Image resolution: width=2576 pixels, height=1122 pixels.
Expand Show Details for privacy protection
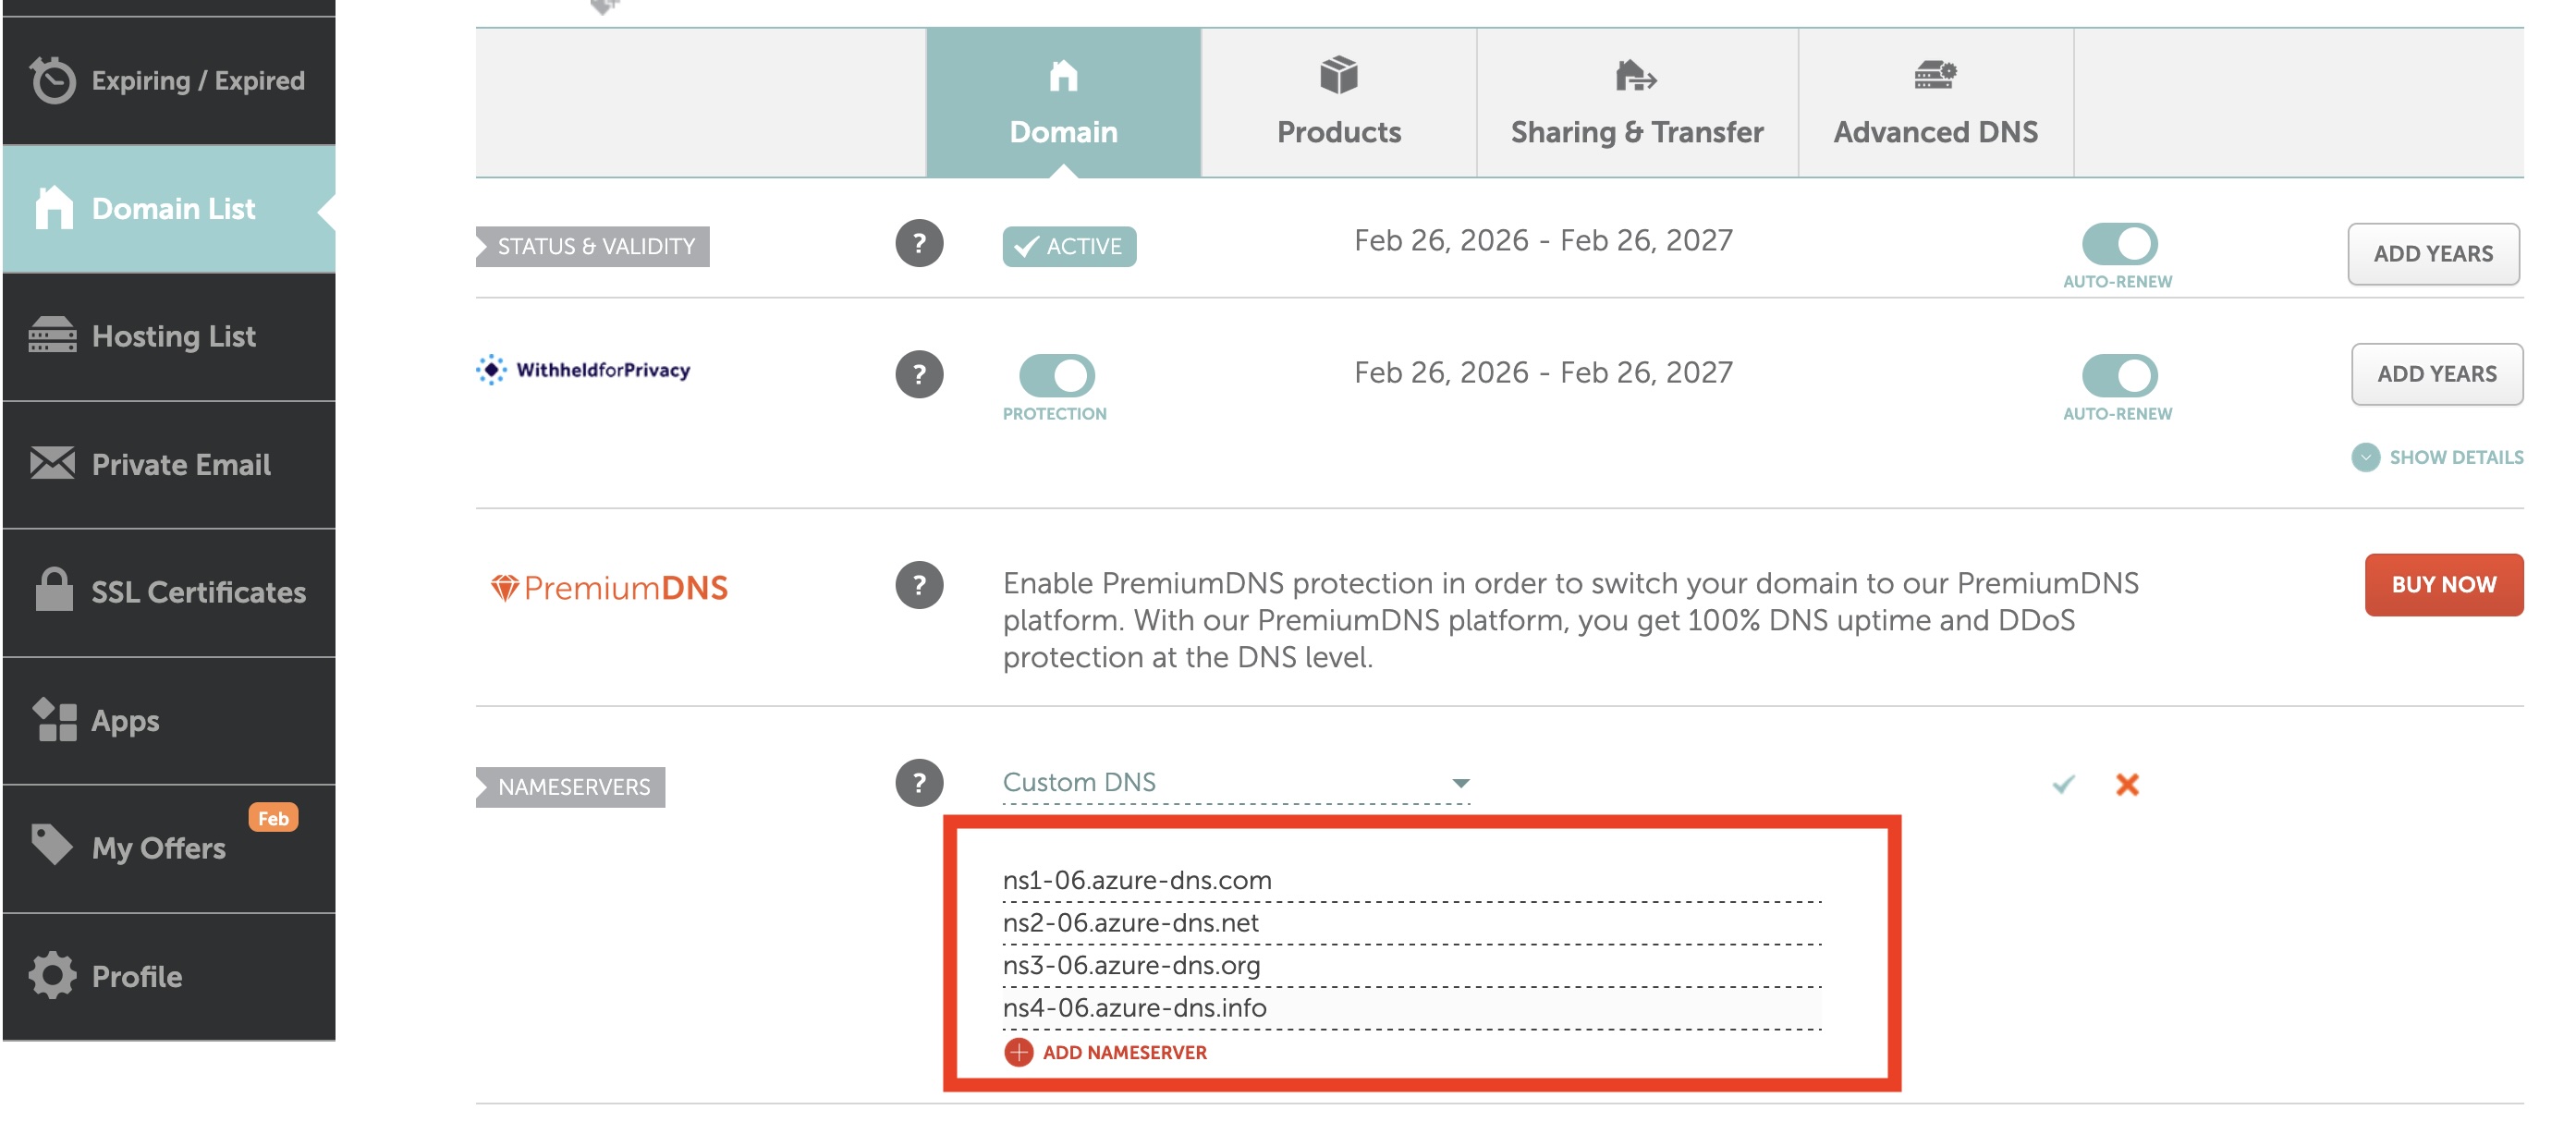tap(2437, 457)
